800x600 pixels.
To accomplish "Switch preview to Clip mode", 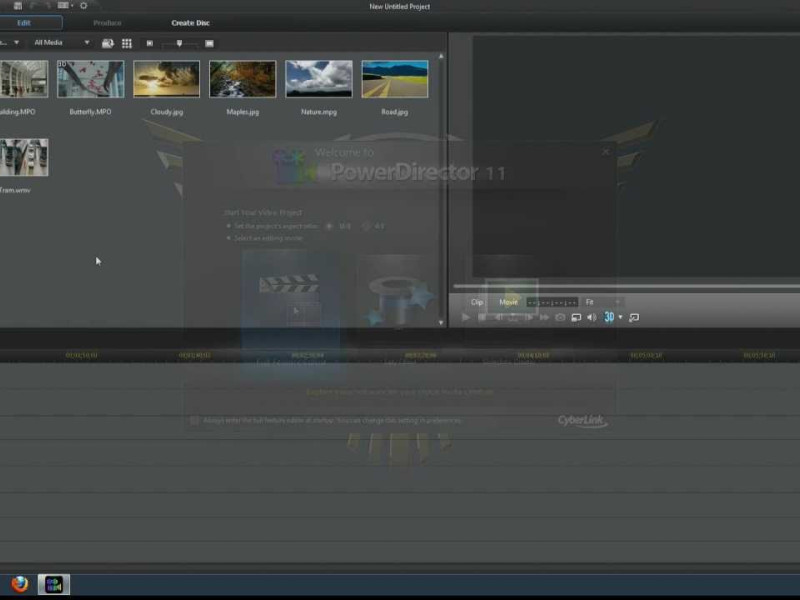I will 477,302.
